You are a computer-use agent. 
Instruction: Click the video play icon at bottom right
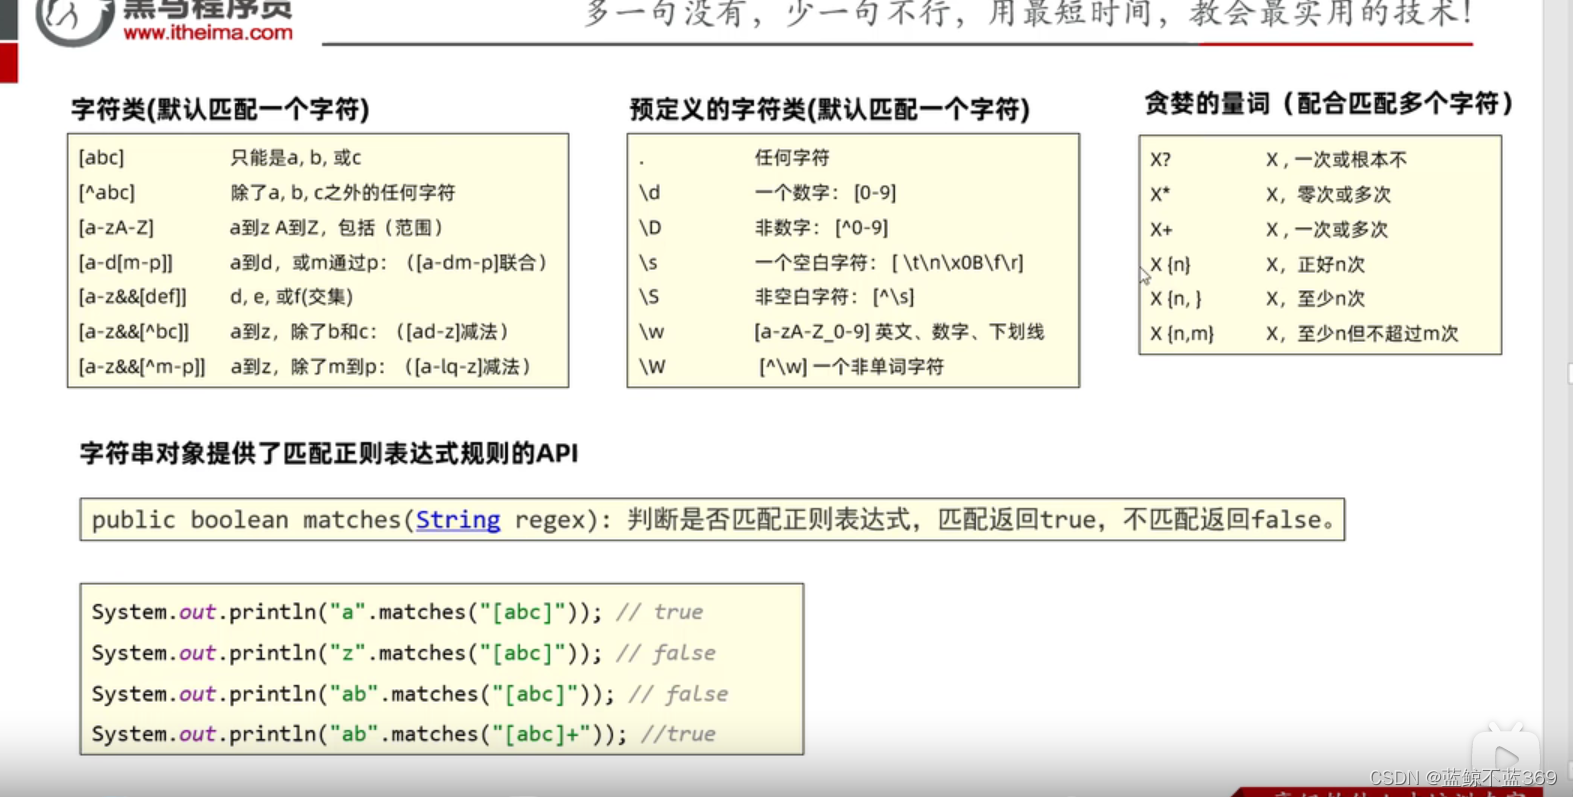click(1505, 757)
